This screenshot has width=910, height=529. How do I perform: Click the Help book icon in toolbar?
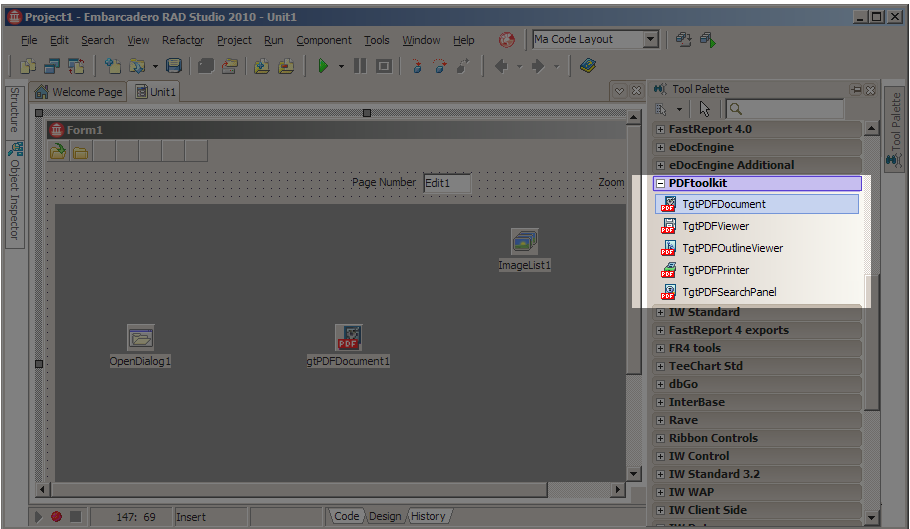pos(588,66)
